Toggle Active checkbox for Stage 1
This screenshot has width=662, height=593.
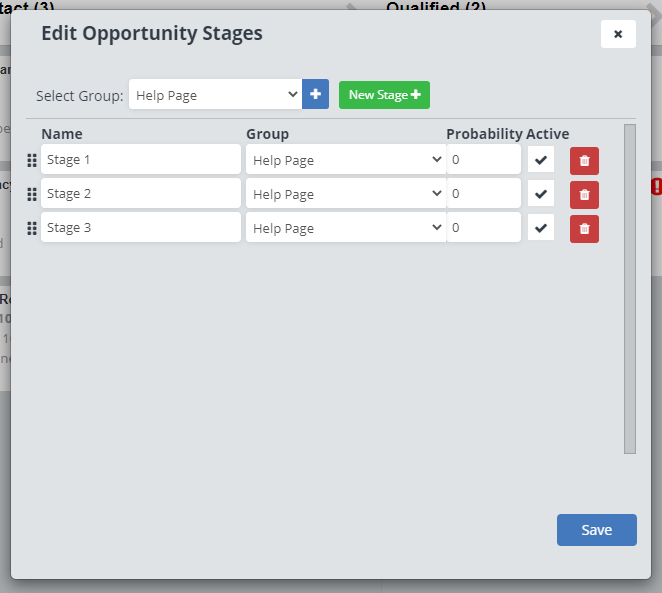[x=541, y=160]
